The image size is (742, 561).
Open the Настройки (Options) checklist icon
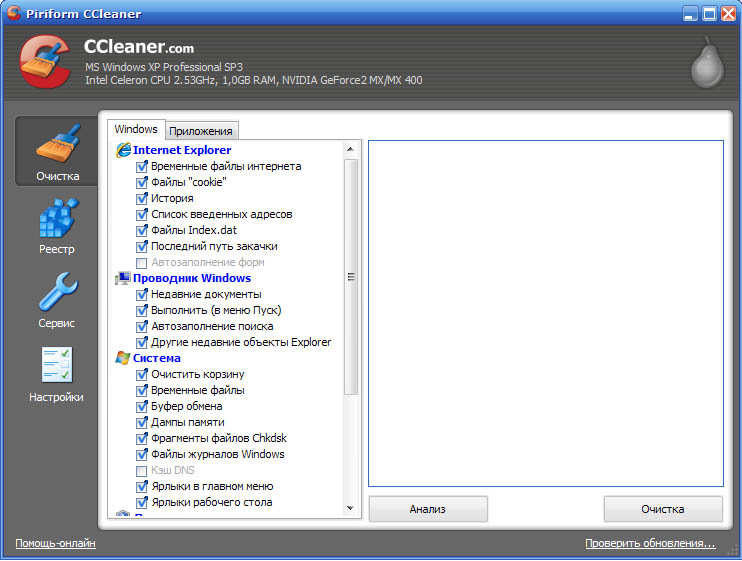(57, 365)
